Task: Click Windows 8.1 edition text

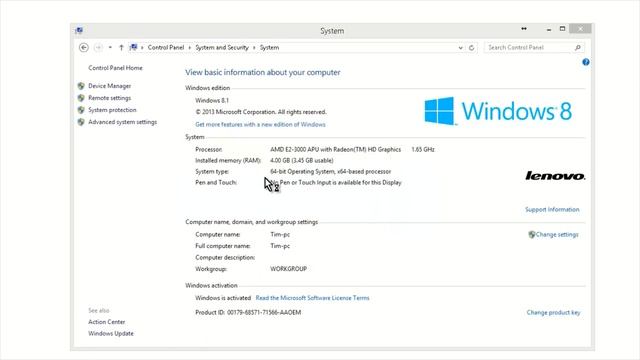Action: (x=212, y=100)
